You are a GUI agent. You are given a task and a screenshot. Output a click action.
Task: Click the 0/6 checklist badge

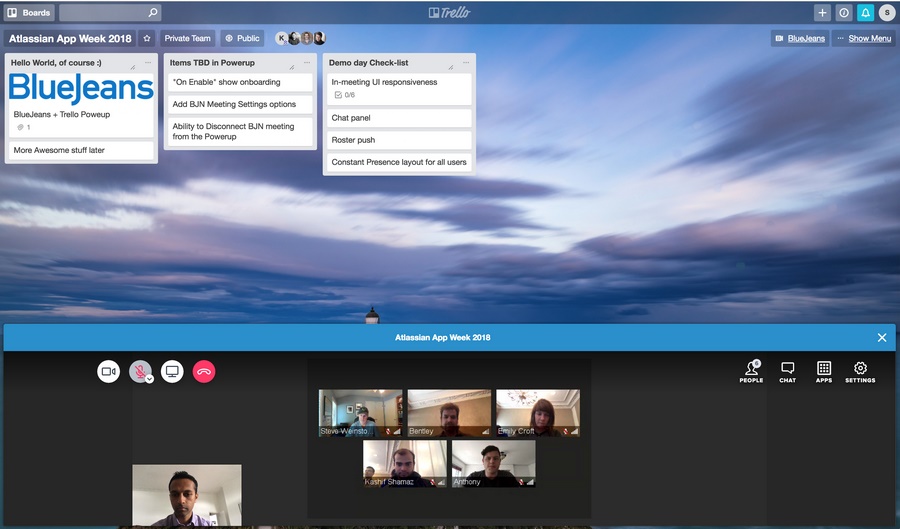[345, 95]
